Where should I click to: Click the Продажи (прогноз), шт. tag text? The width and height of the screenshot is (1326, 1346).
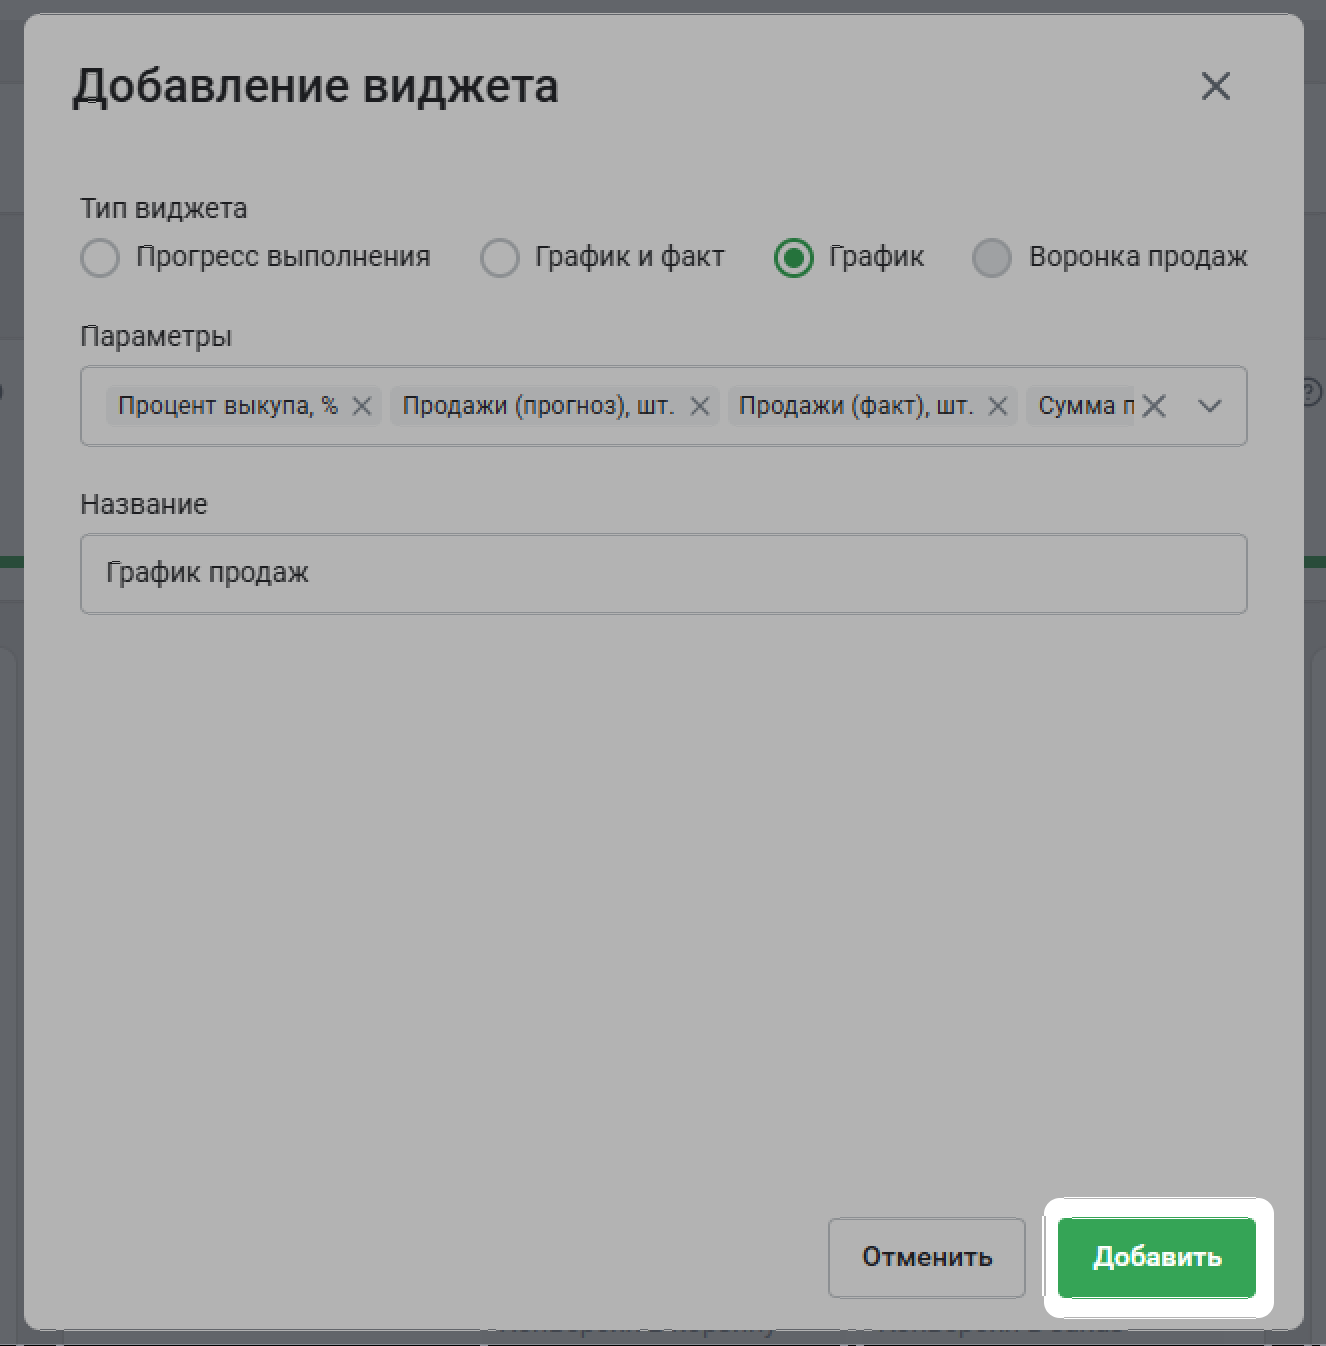click(538, 406)
